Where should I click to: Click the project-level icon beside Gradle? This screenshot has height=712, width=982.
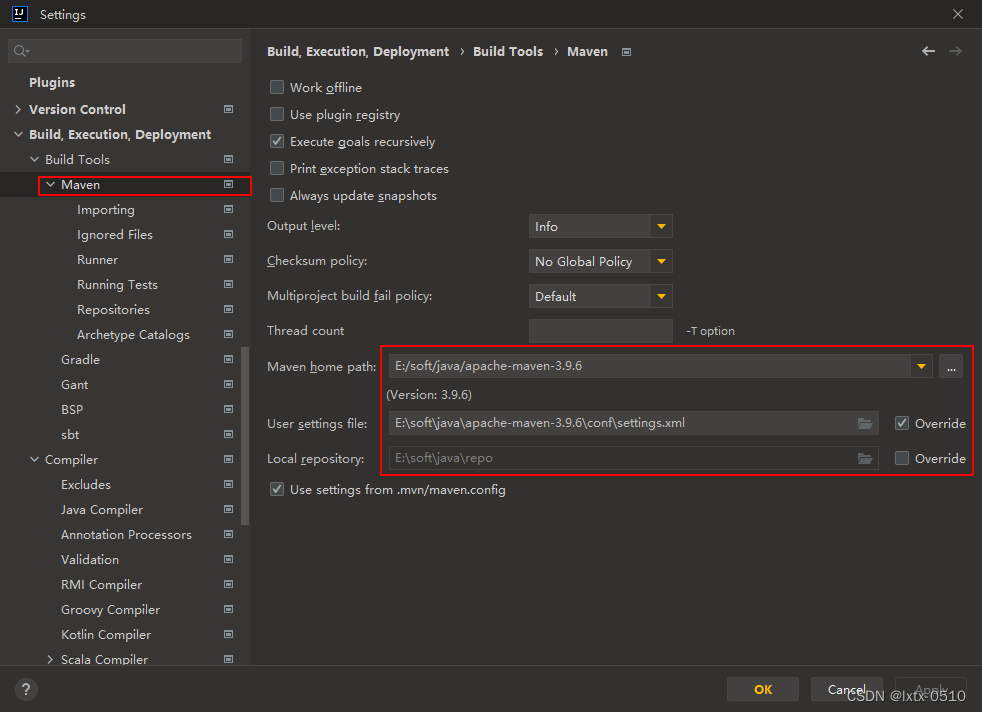tap(229, 359)
